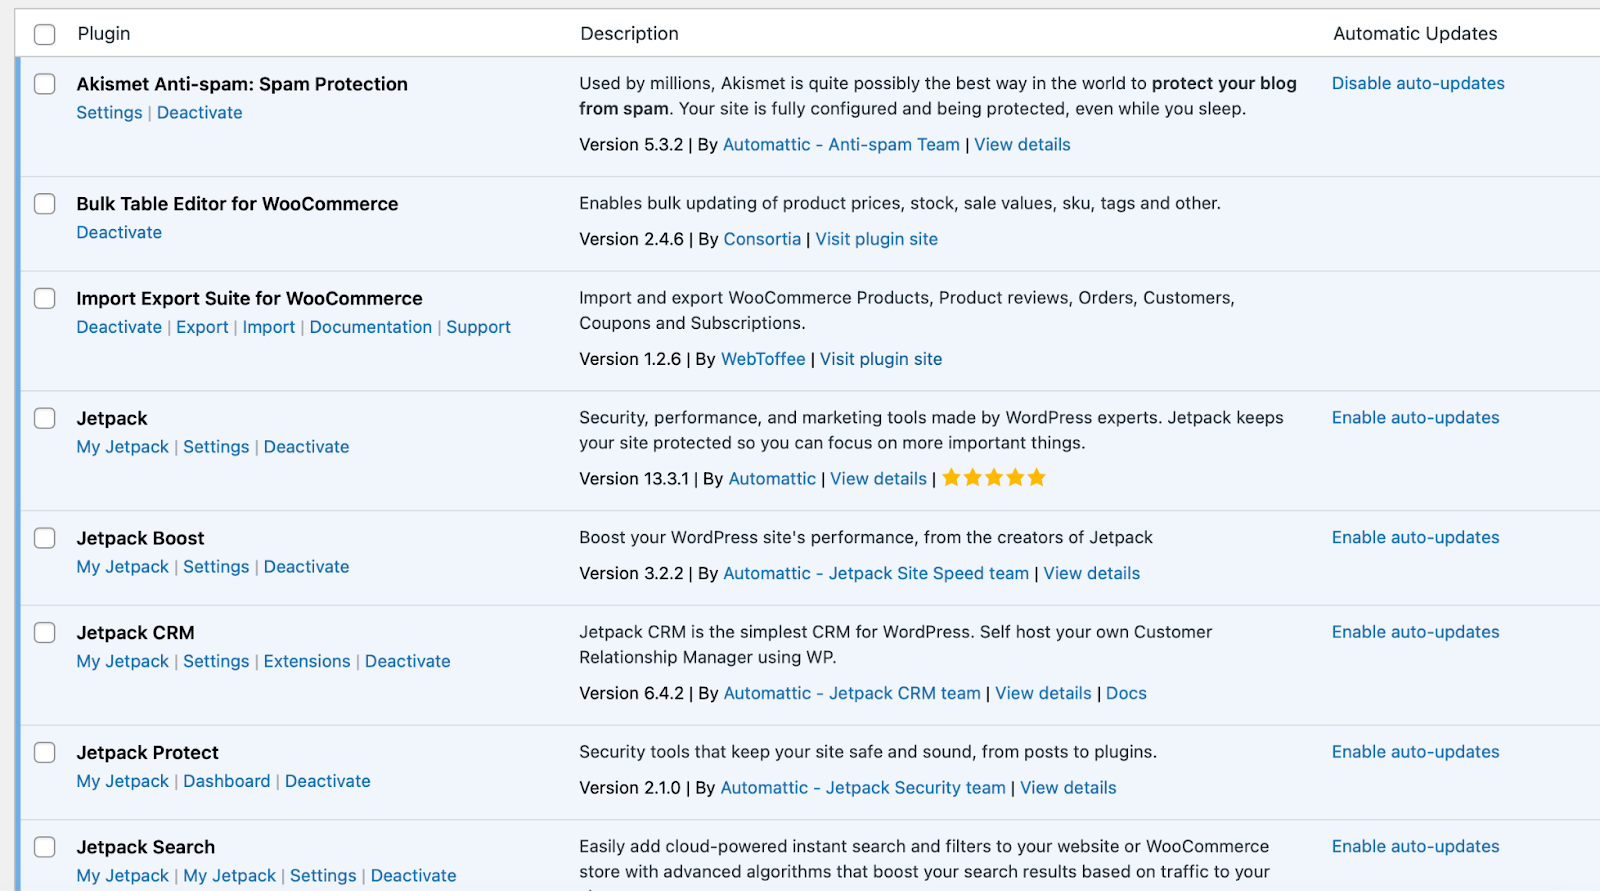Image resolution: width=1600 pixels, height=891 pixels.
Task: Open Jetpack Security team author link
Action: 863,789
